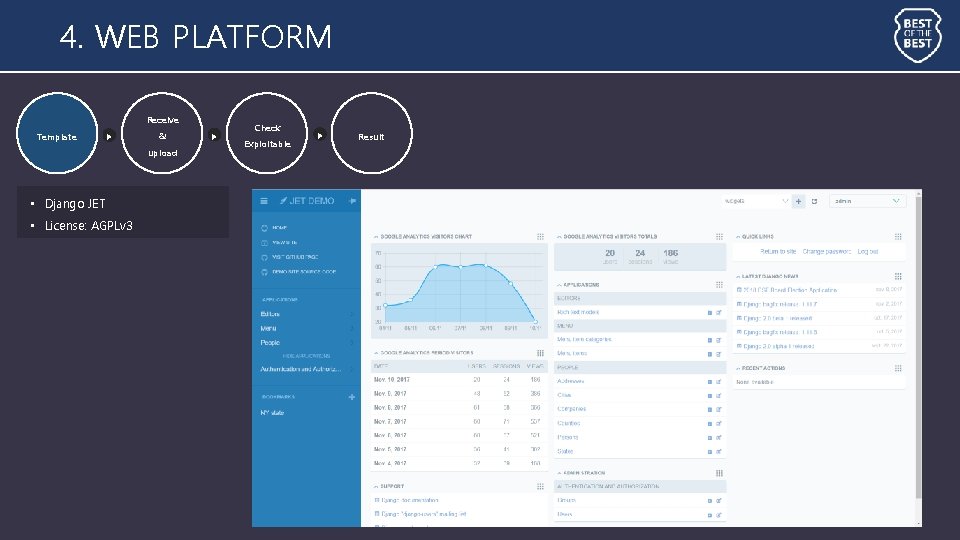Open the View site sidebar link

tap(285, 242)
